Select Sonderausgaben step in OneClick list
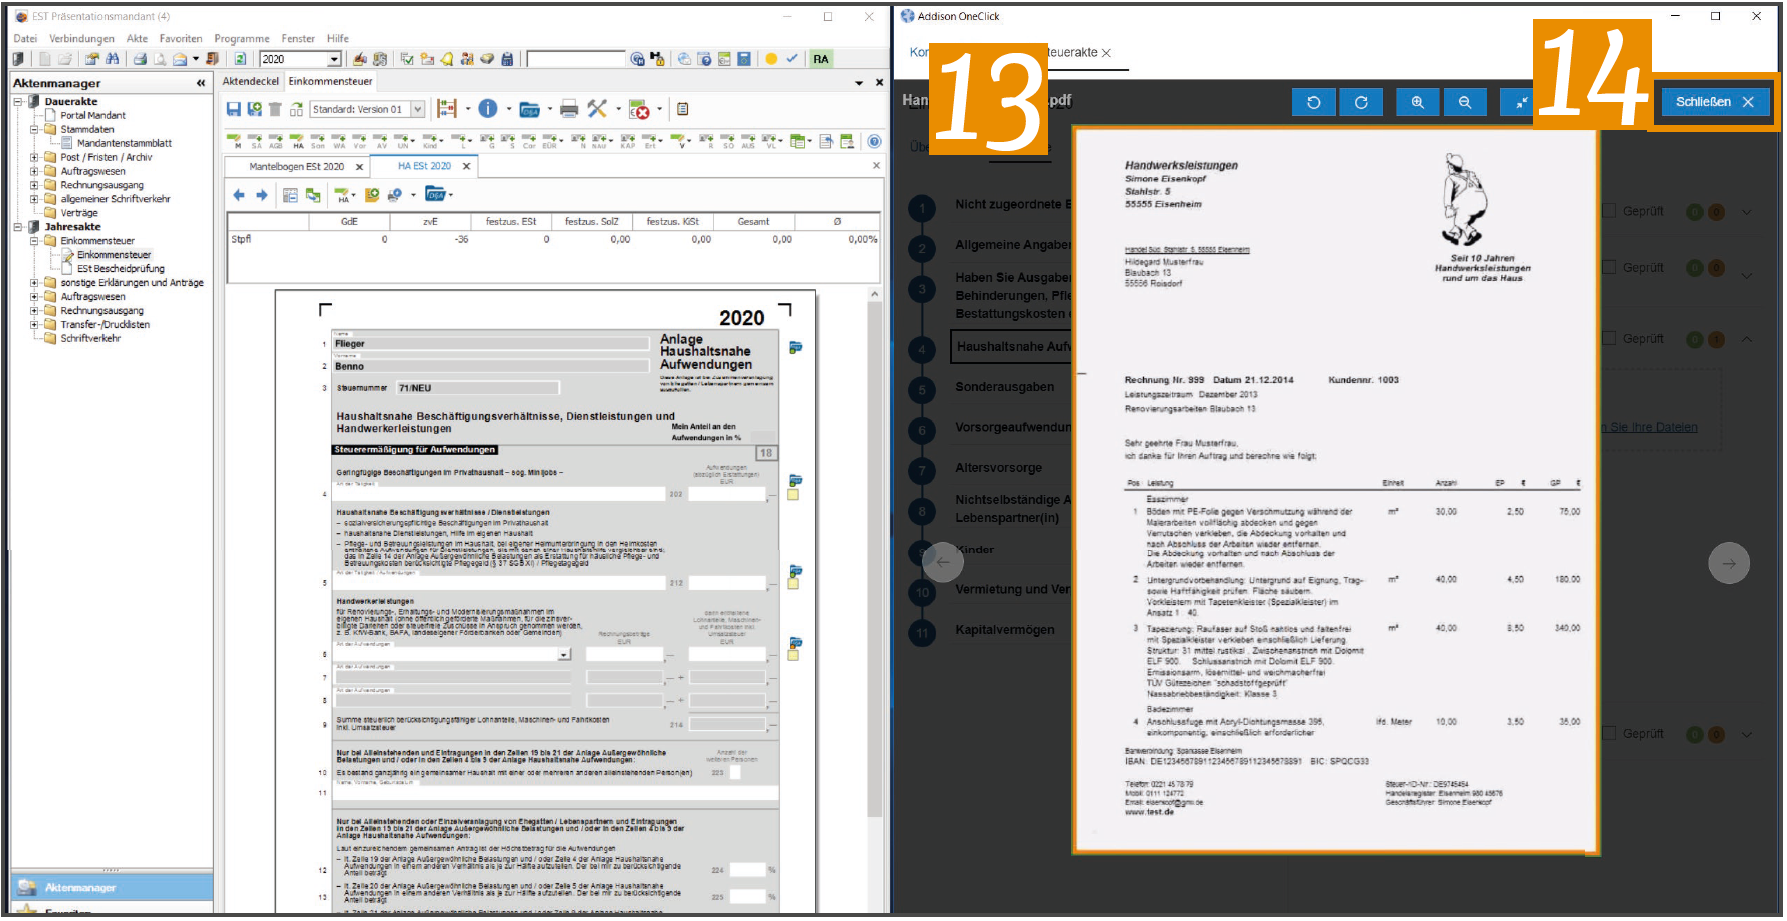This screenshot has height=921, width=1787. click(x=1004, y=387)
